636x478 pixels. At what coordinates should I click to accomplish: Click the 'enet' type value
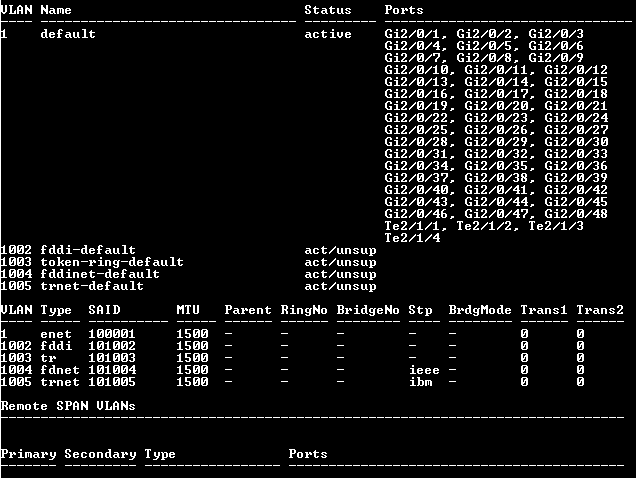56,334
